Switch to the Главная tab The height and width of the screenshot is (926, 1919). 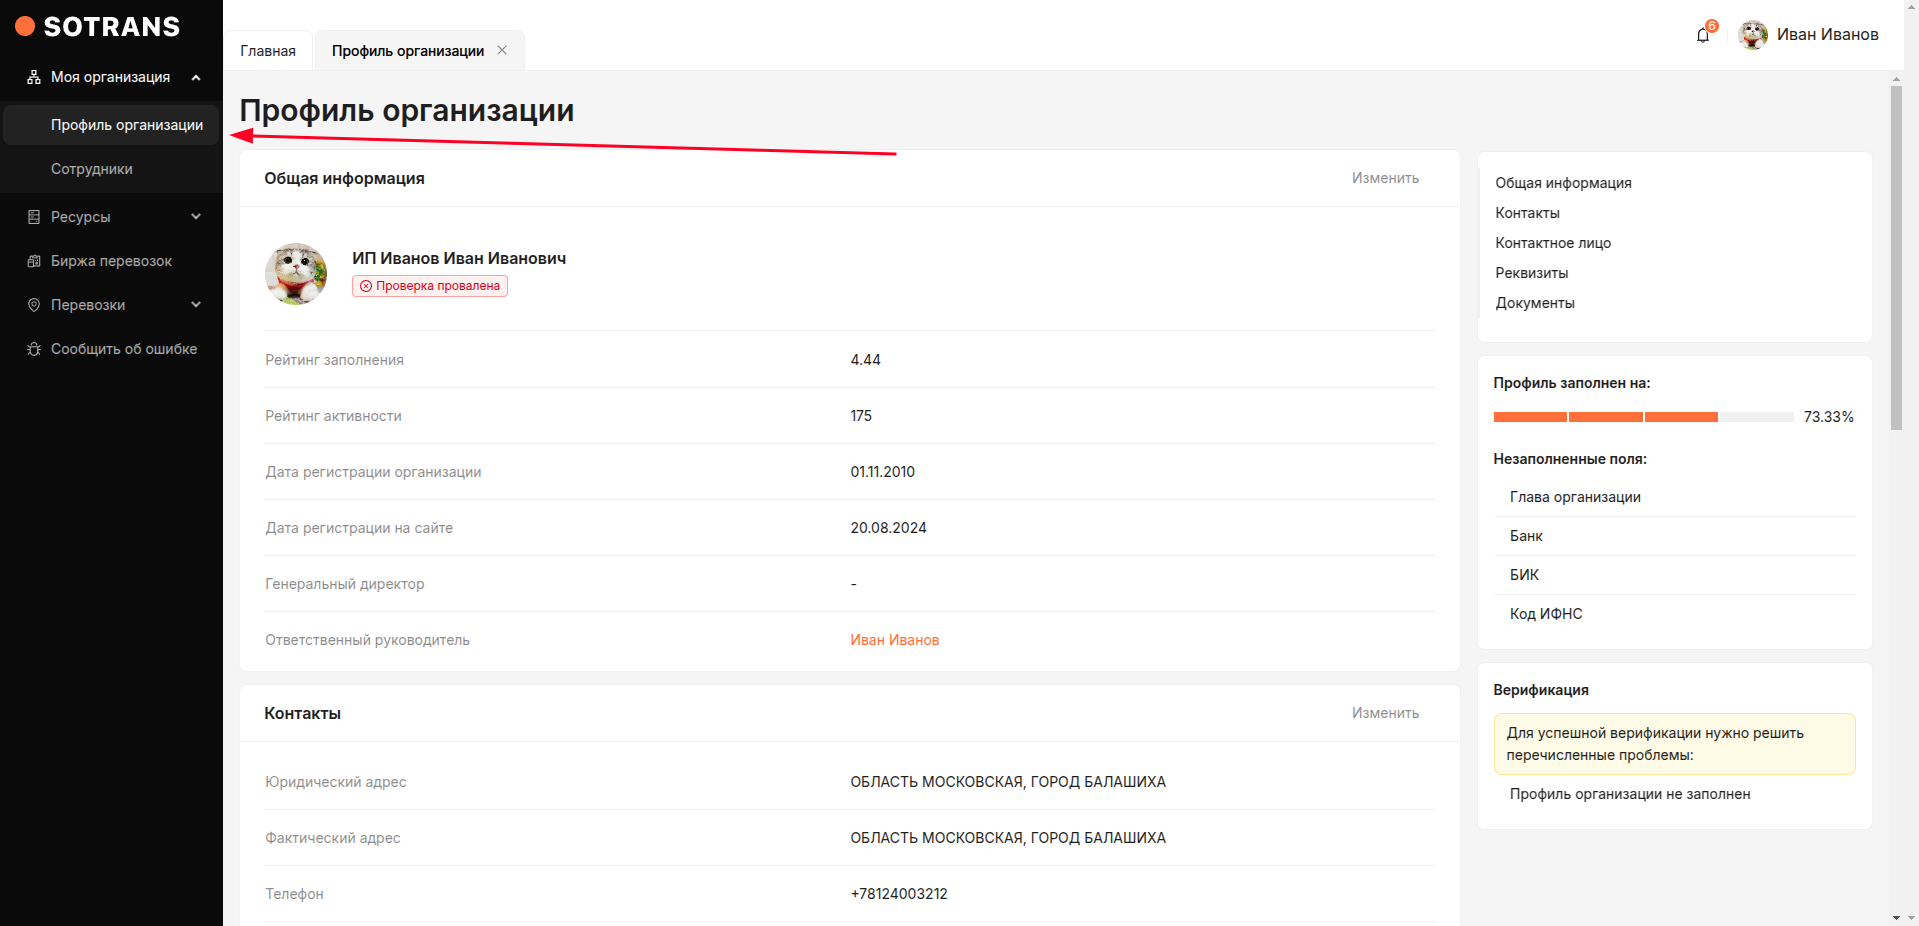click(x=268, y=51)
